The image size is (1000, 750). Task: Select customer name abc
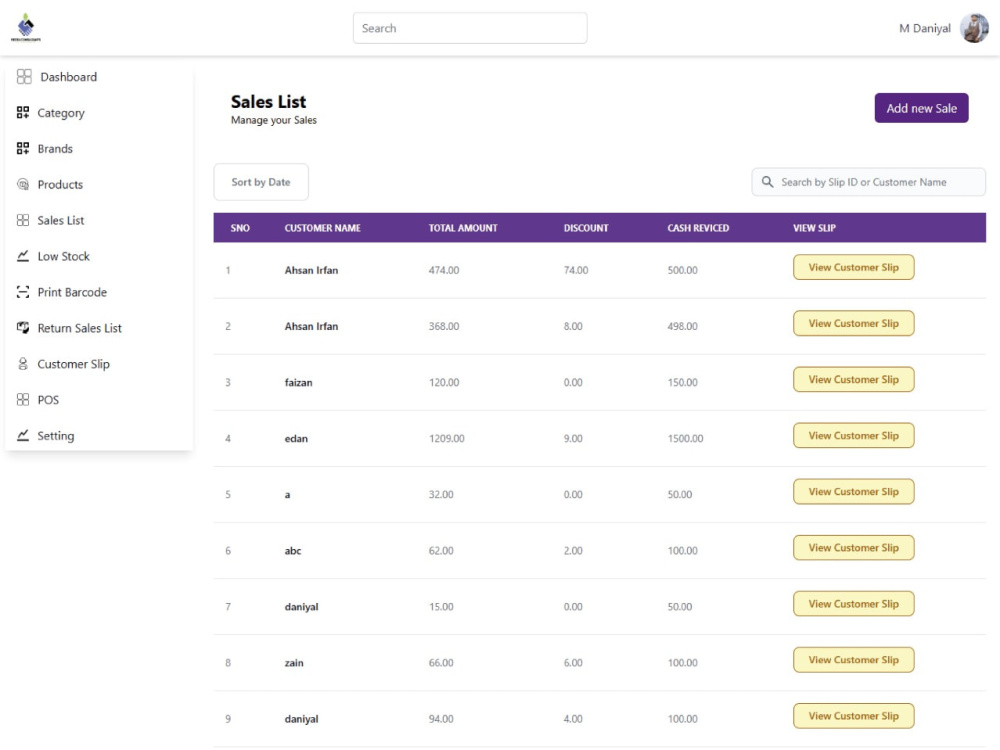coord(293,551)
